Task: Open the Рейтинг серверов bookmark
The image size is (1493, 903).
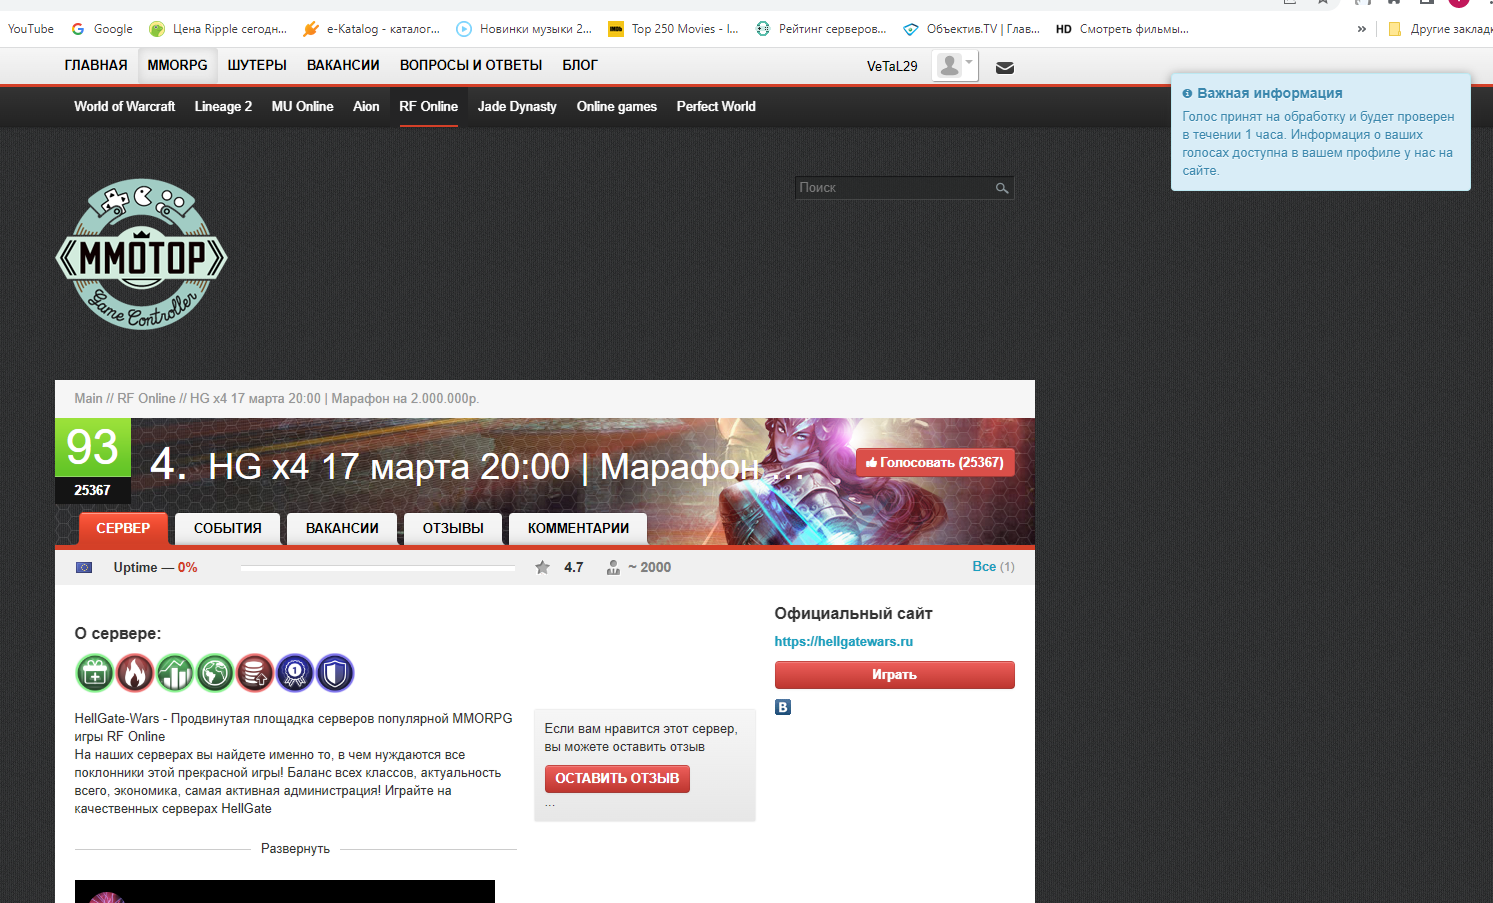Action: [821, 29]
